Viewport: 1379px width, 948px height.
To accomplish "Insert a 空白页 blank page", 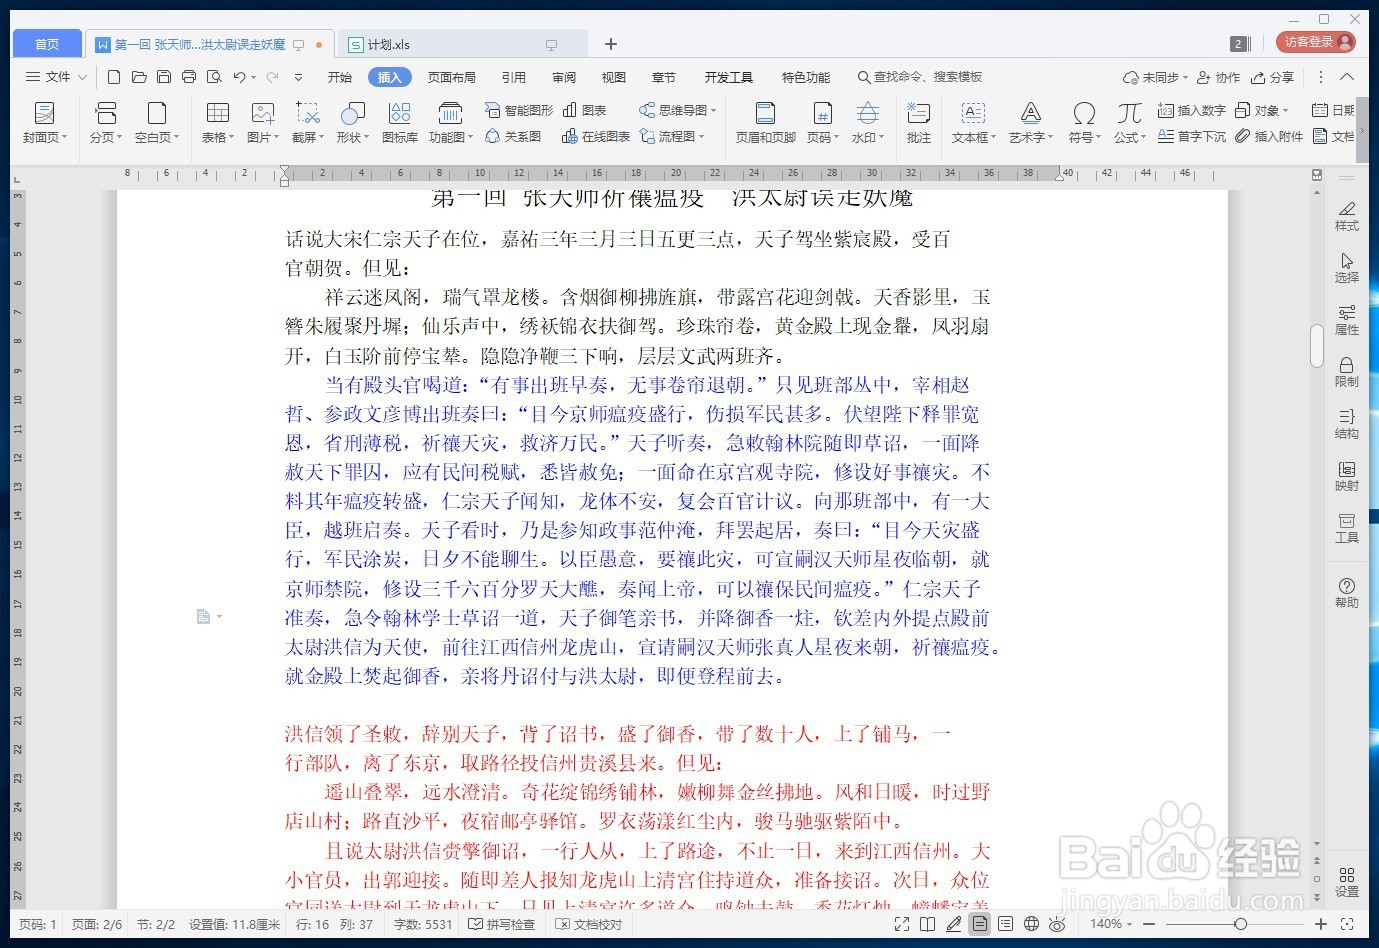I will 157,123.
